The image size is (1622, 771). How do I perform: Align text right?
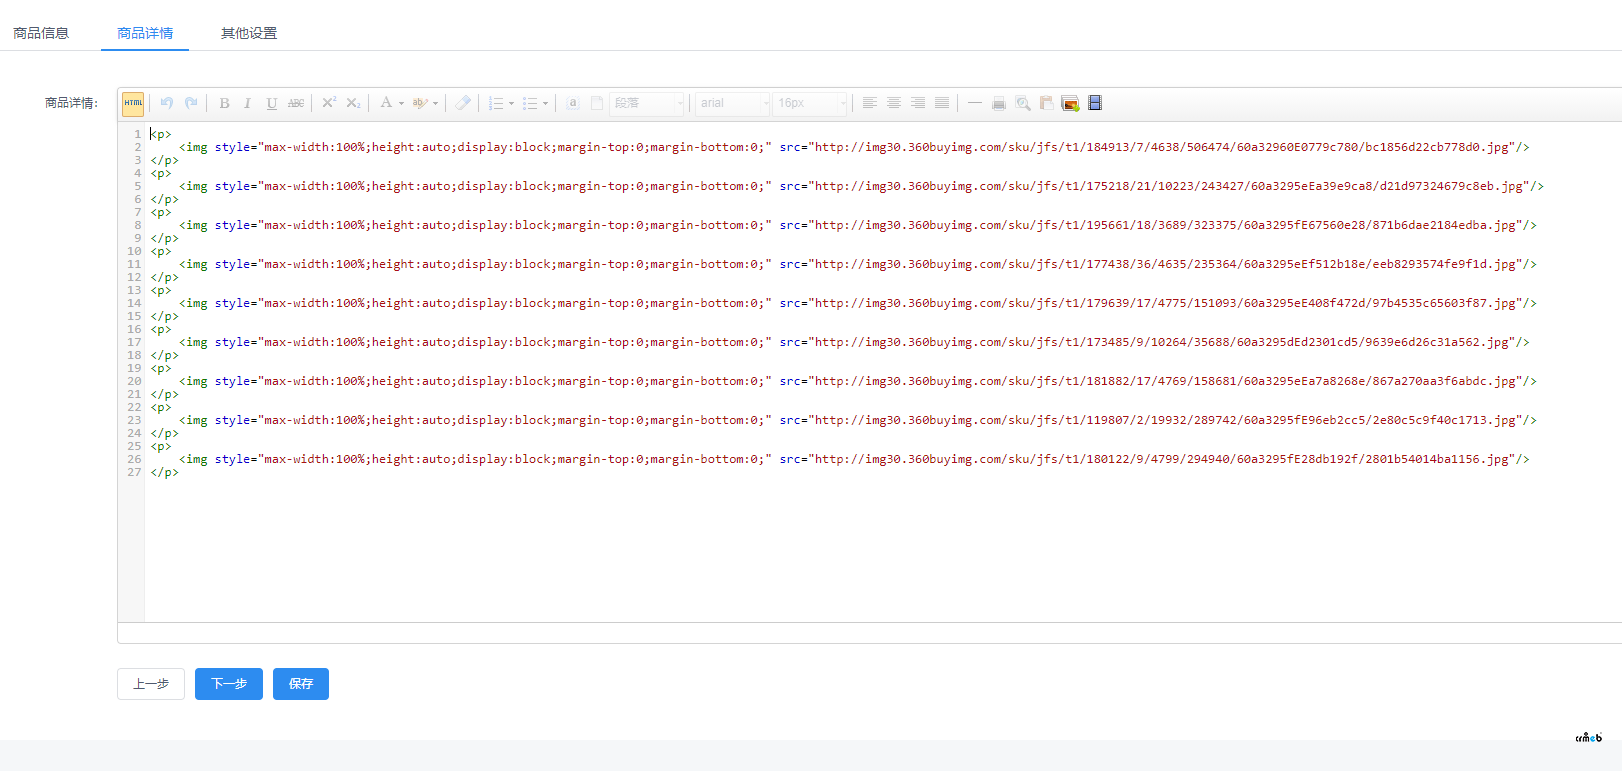tap(918, 103)
